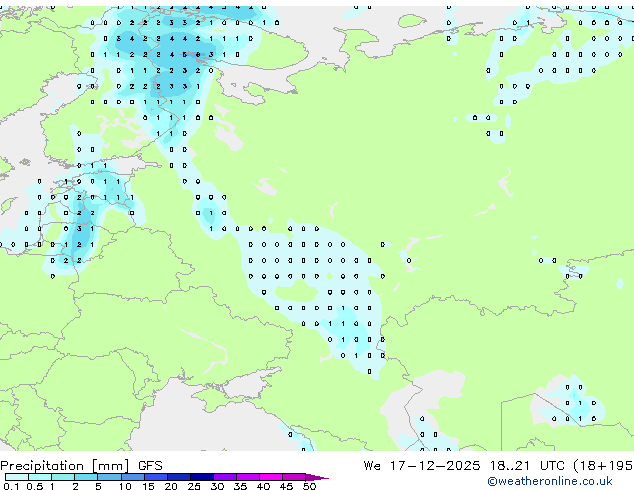Click the '25' legend scale label

pyautogui.click(x=194, y=486)
